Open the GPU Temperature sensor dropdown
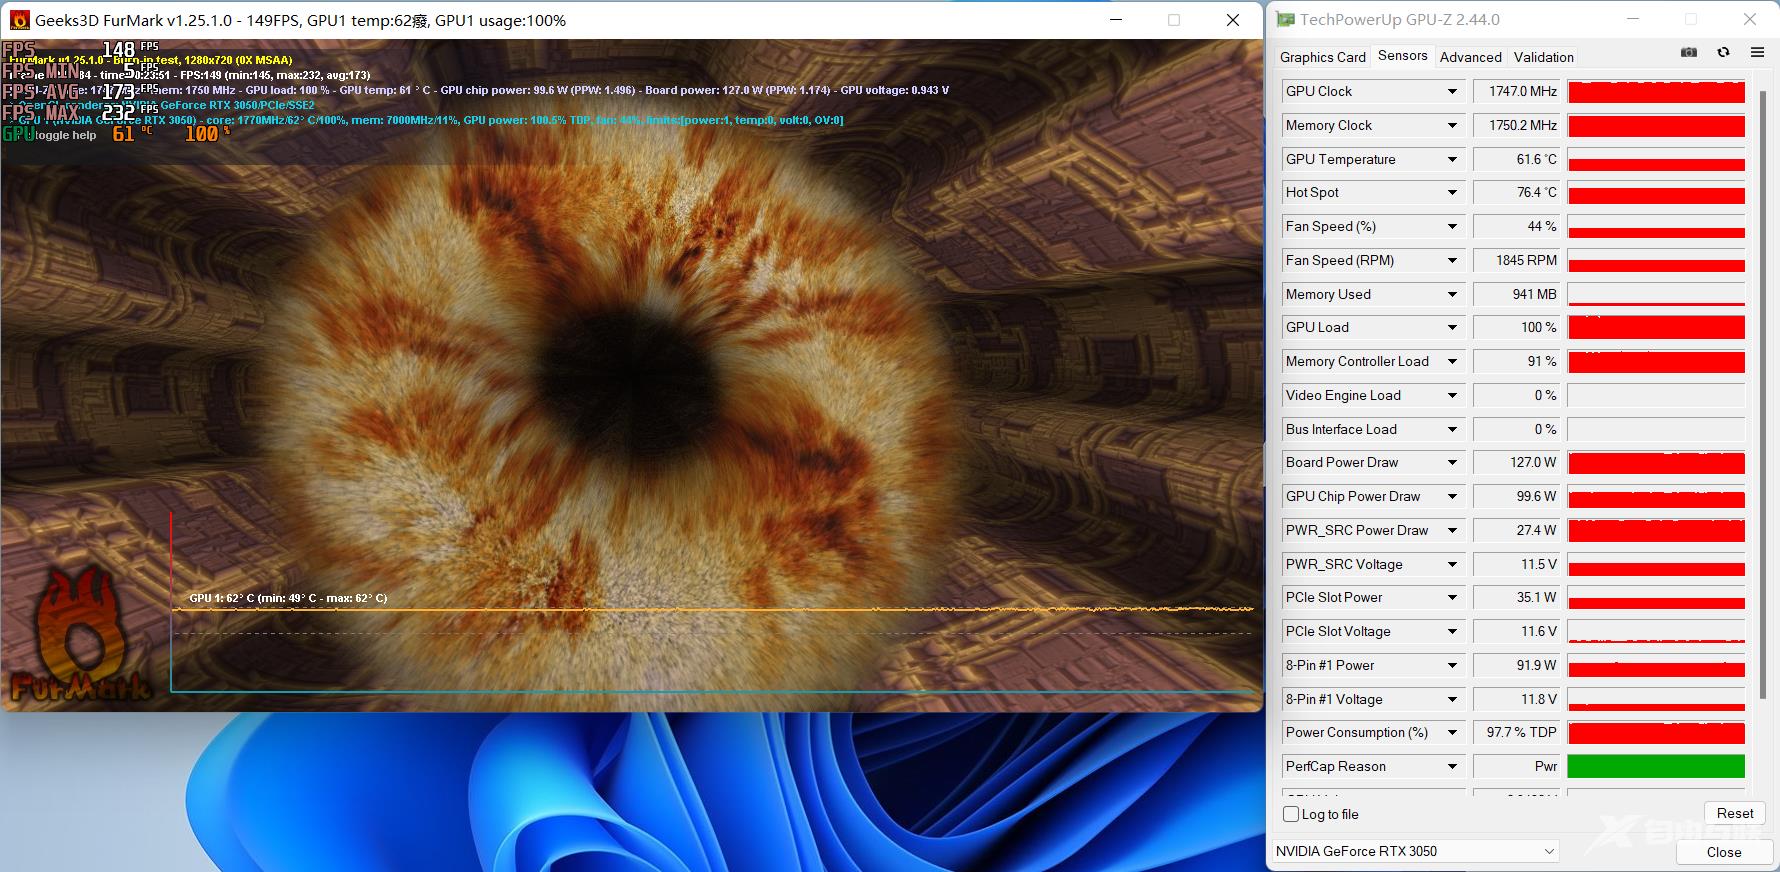This screenshot has height=872, width=1780. pyautogui.click(x=1452, y=160)
